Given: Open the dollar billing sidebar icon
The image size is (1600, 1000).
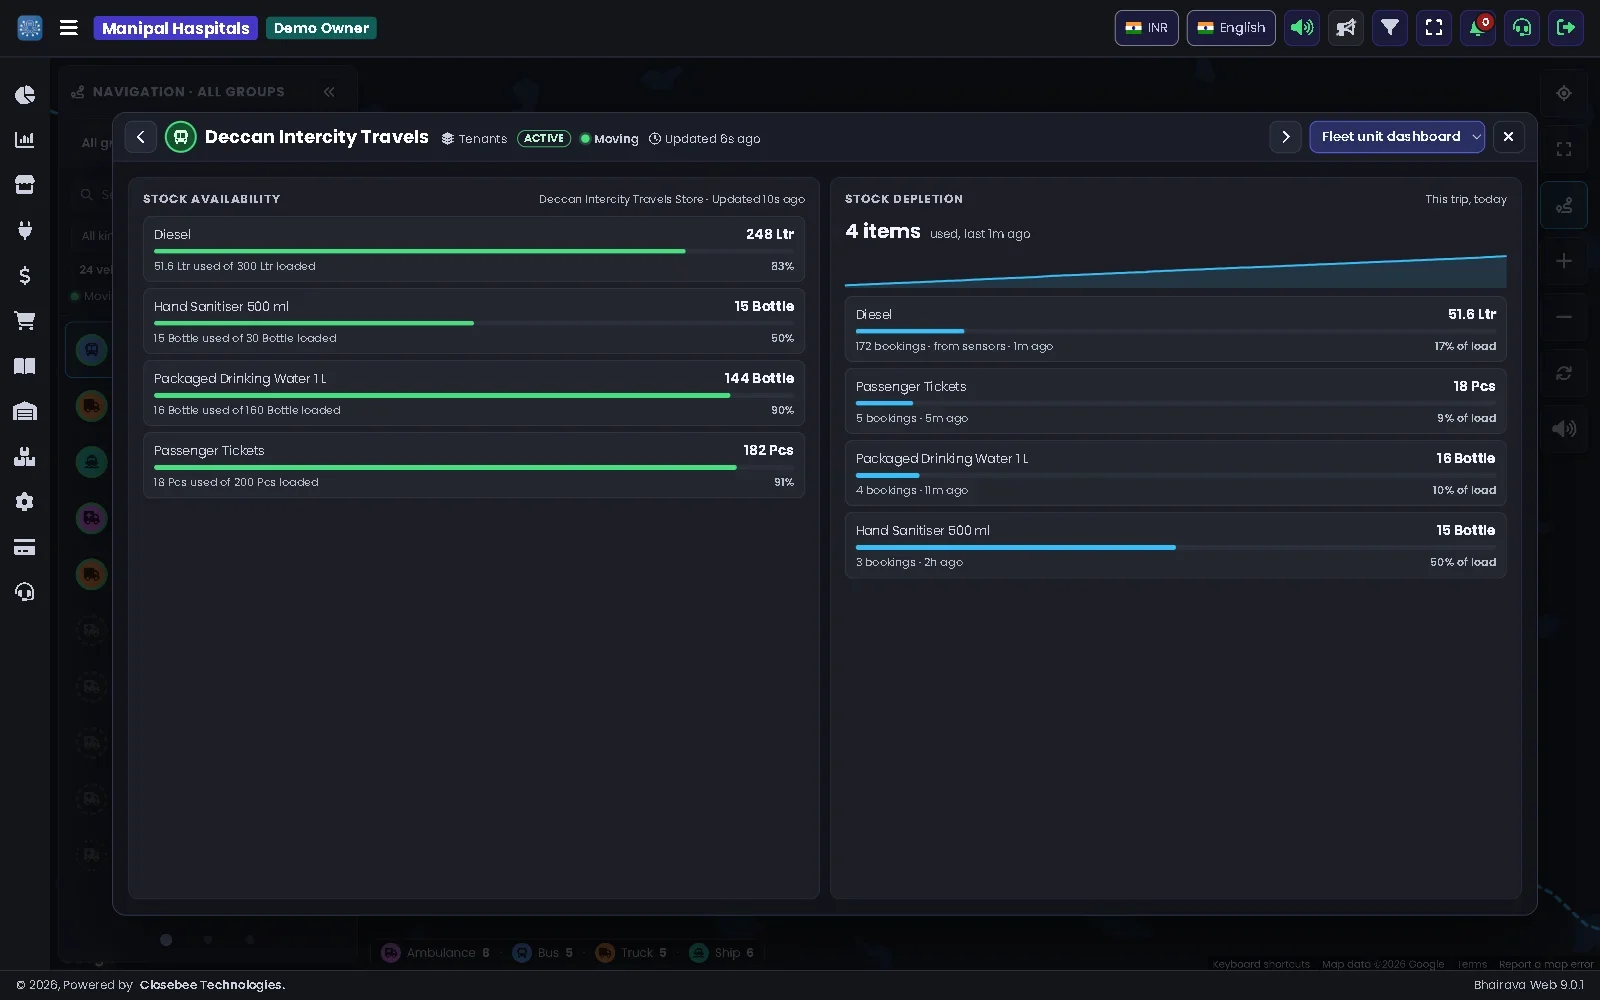Looking at the screenshot, I should pyautogui.click(x=25, y=275).
